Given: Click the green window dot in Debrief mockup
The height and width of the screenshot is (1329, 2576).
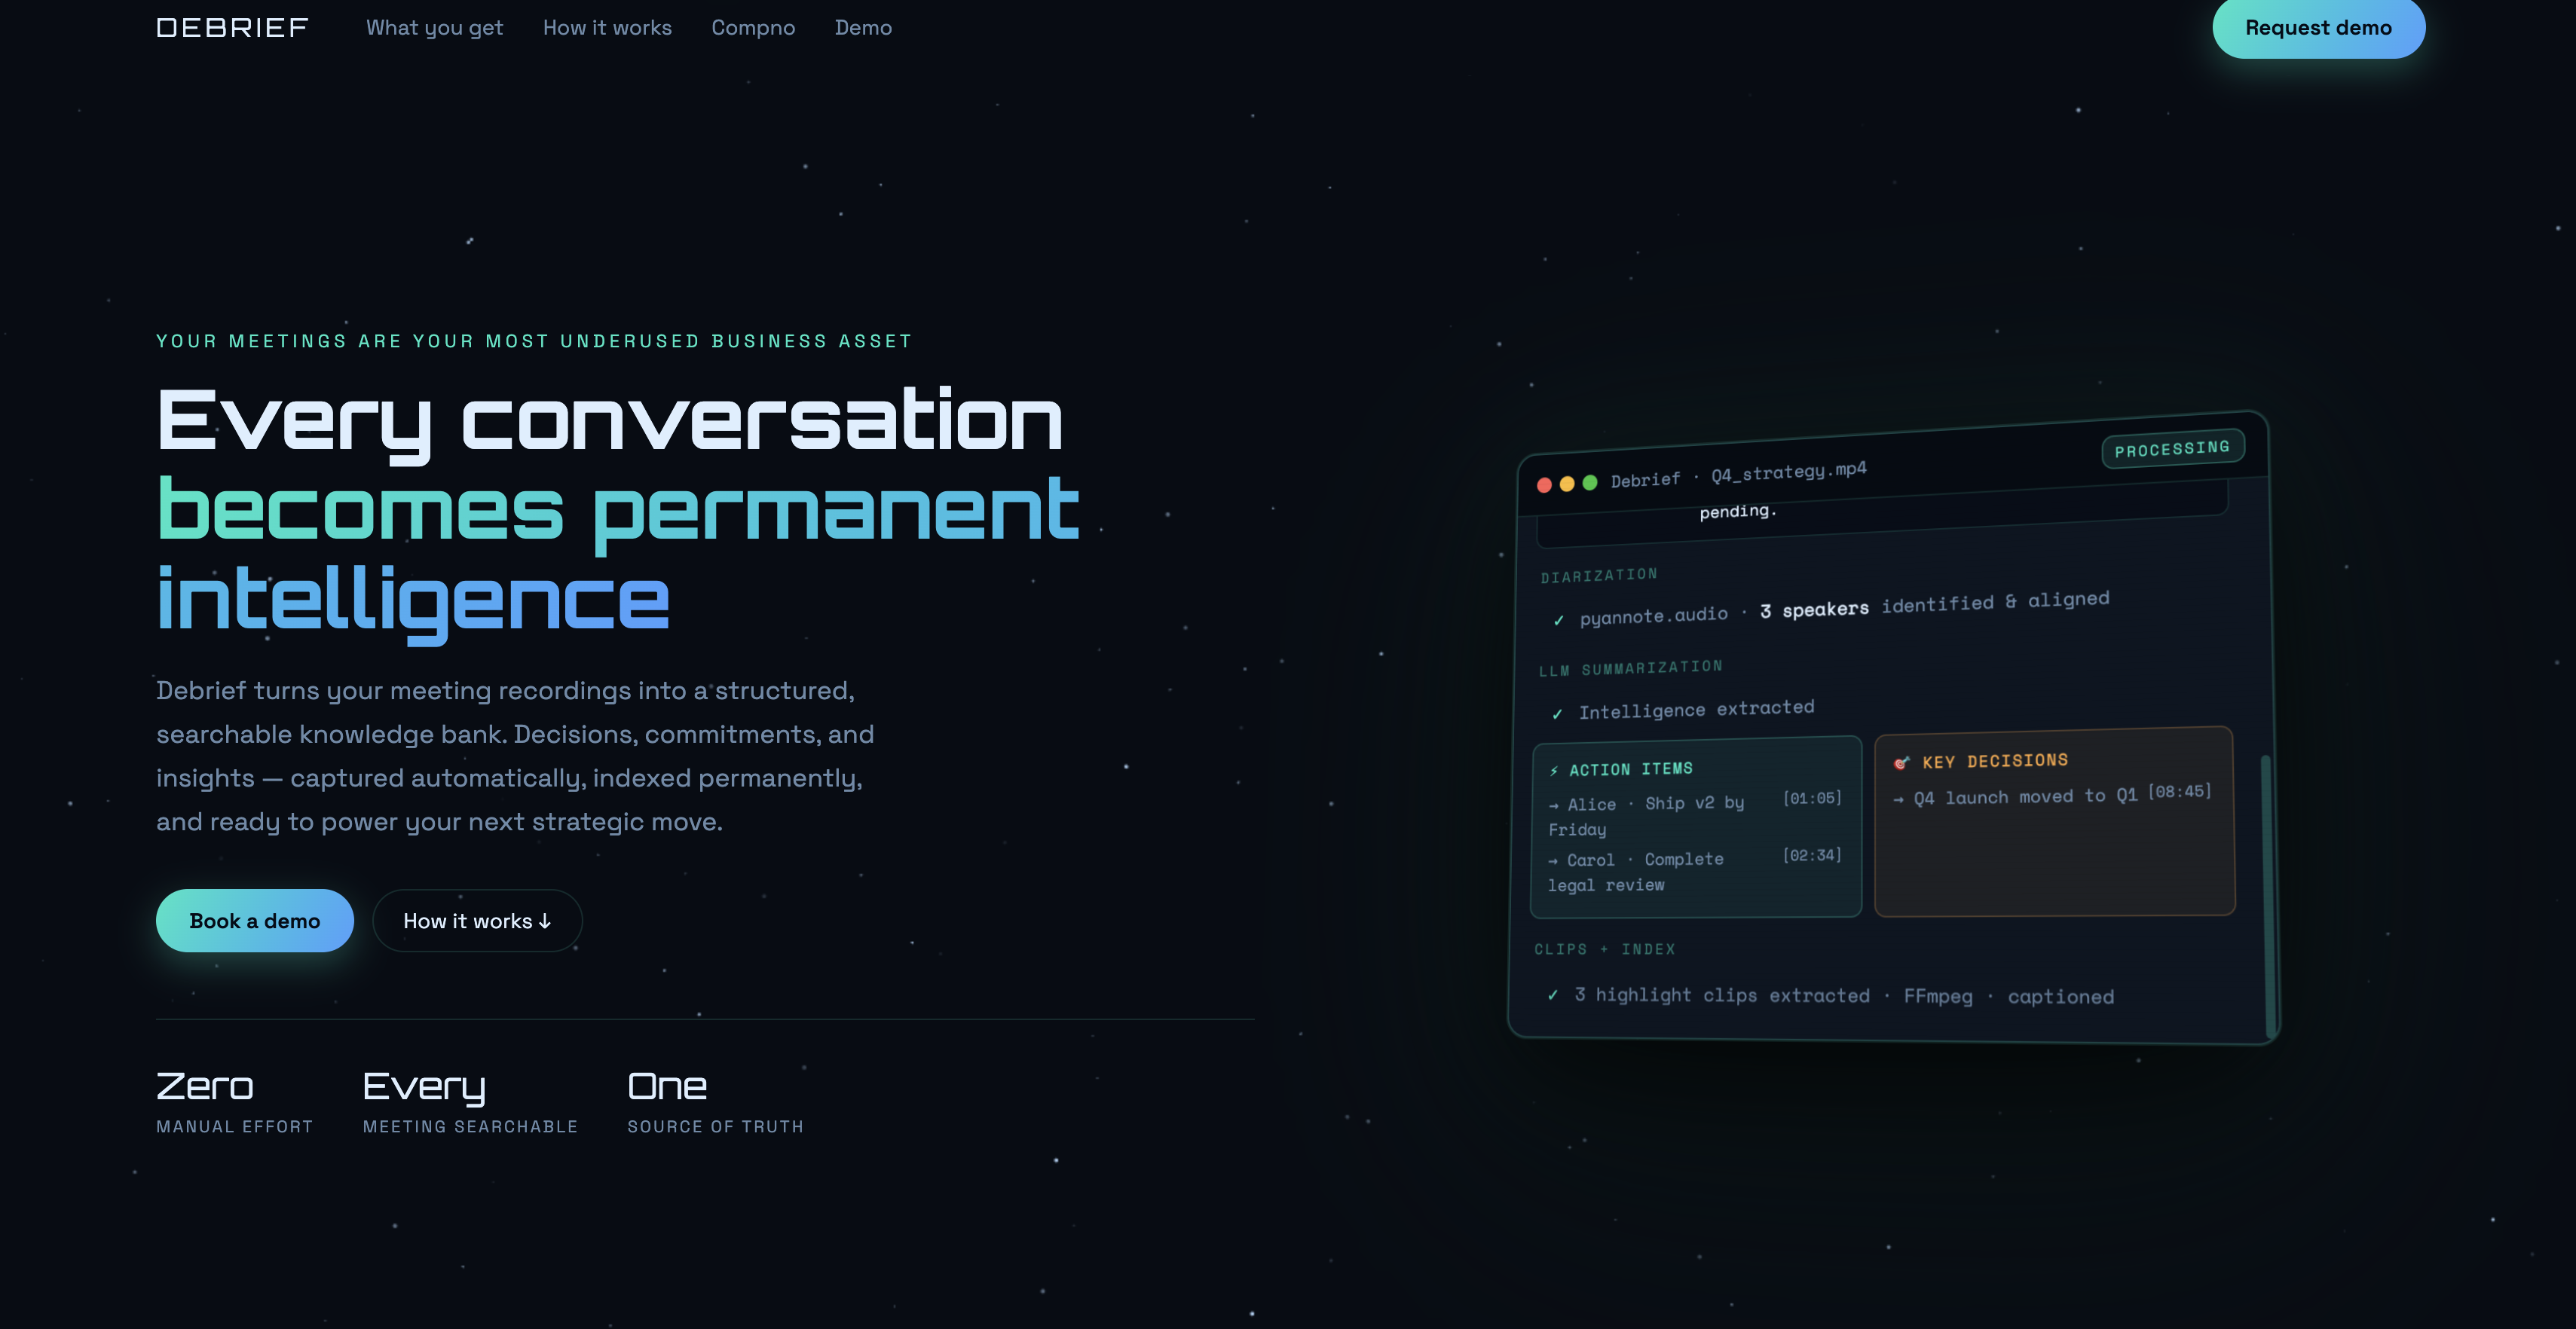Looking at the screenshot, I should click(1590, 482).
